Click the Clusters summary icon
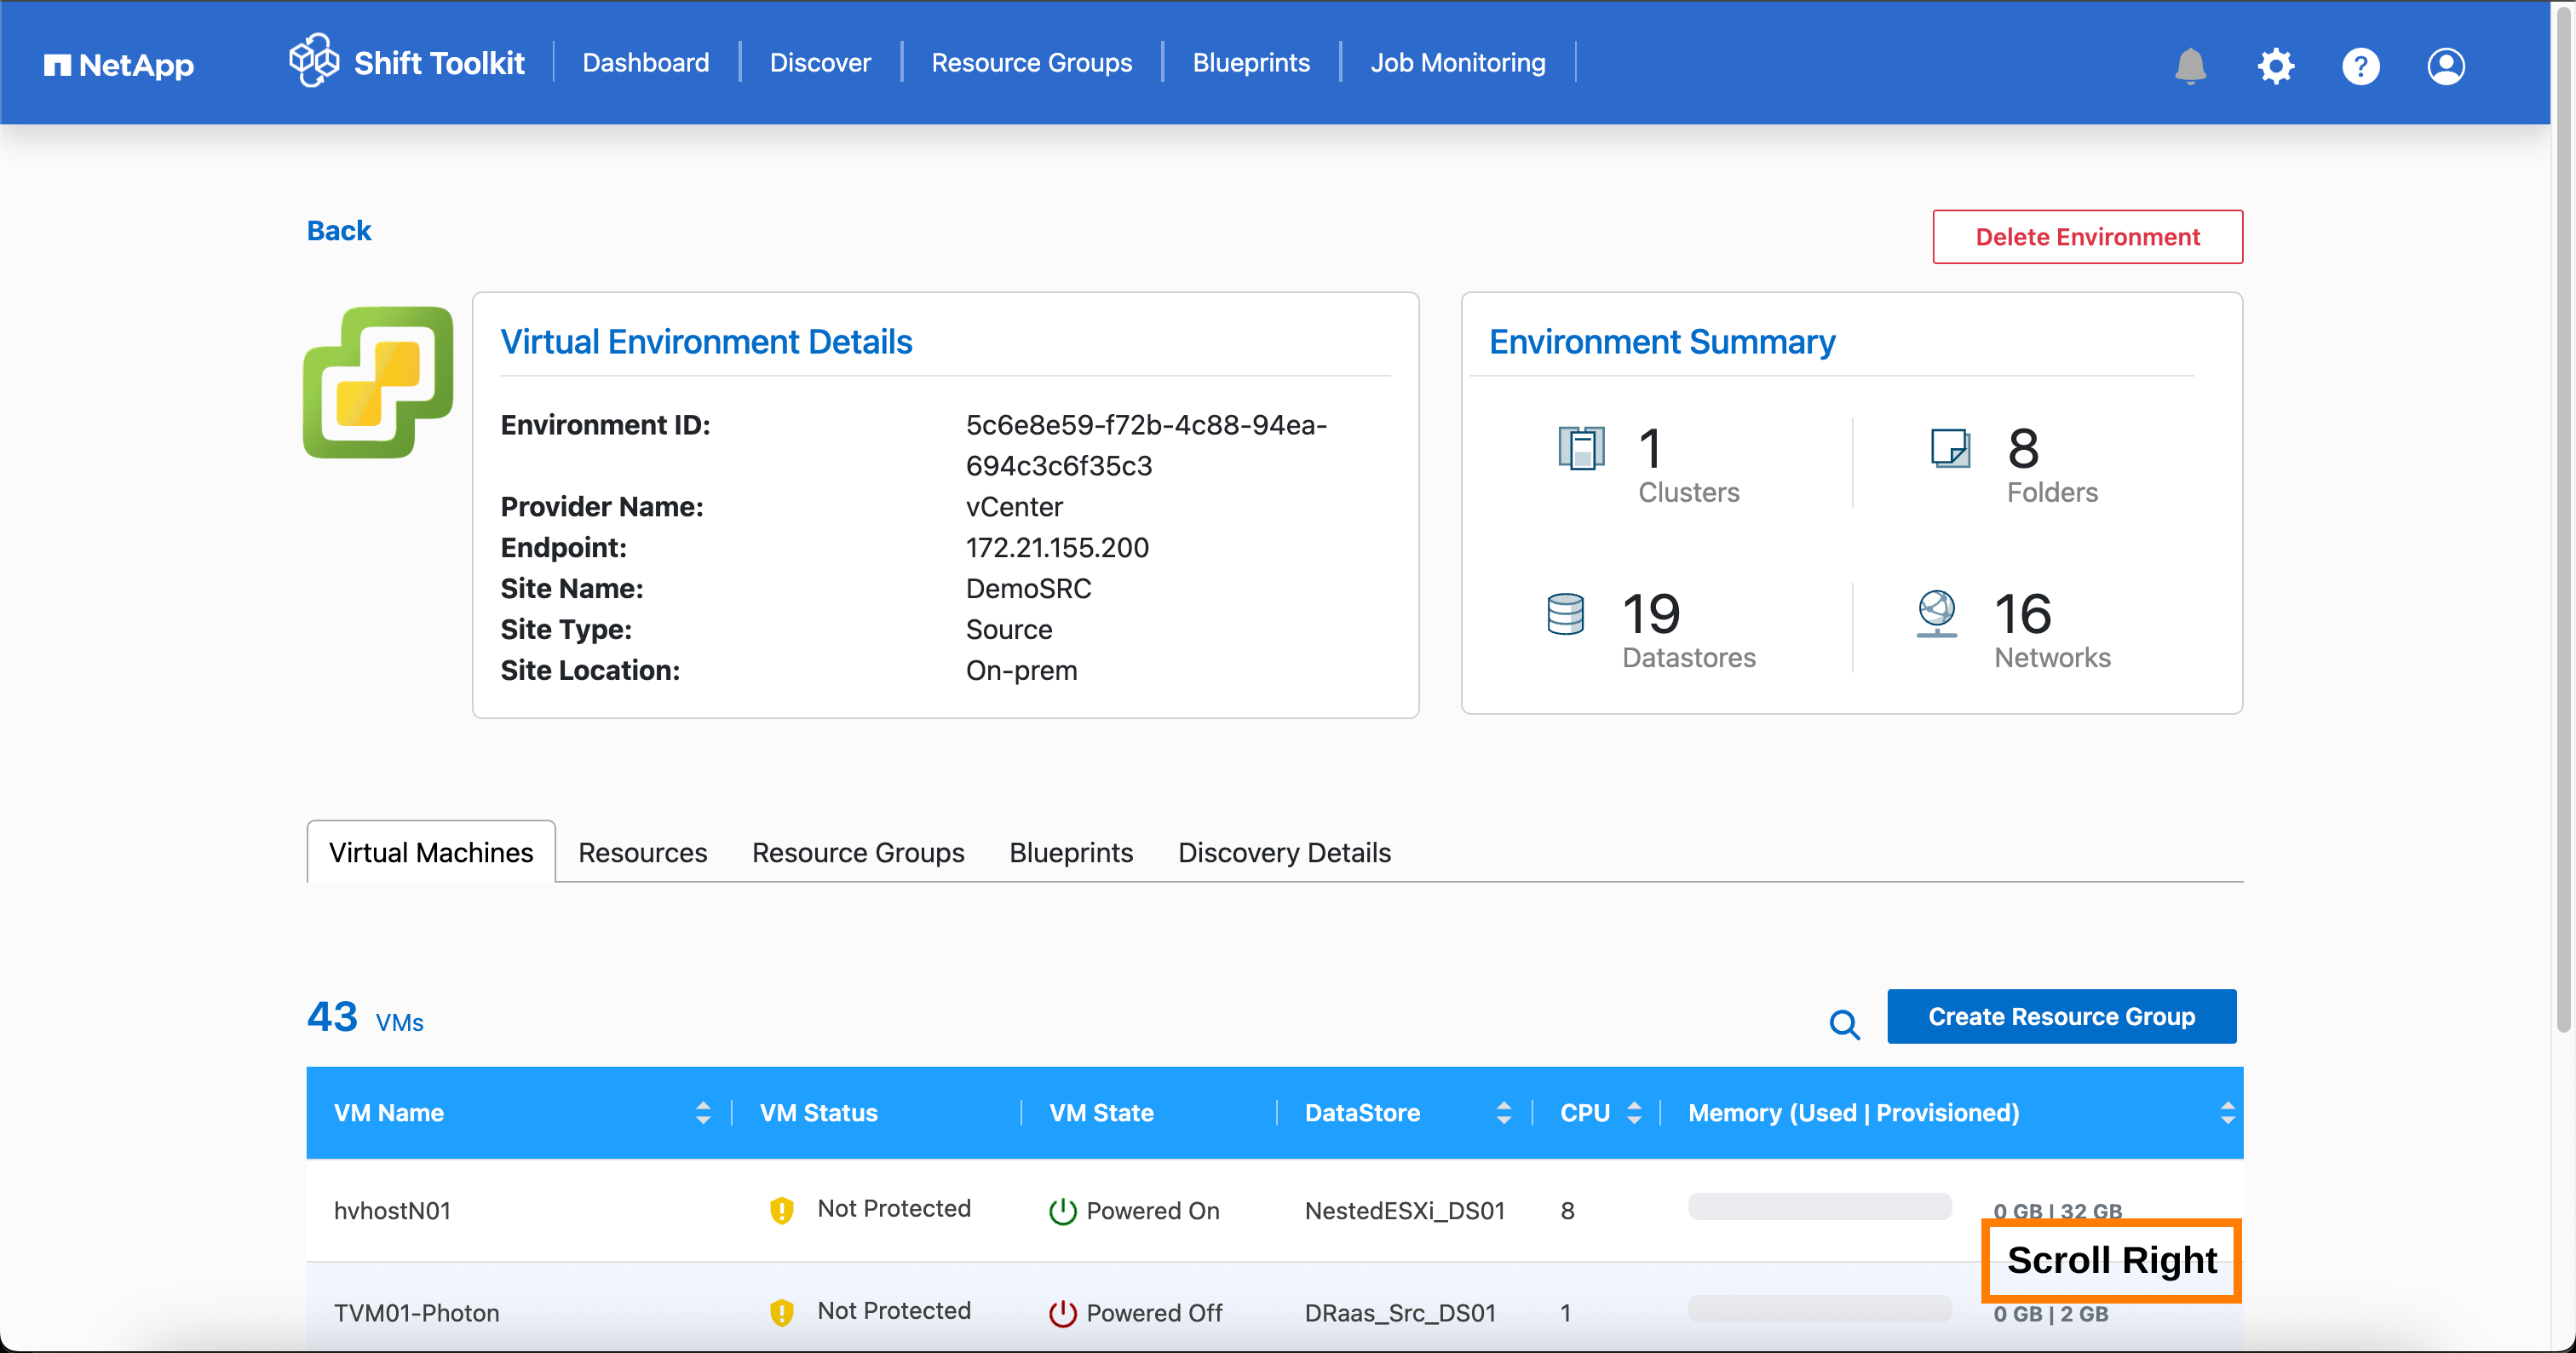Screen dimensions: 2576x1353 point(1581,448)
